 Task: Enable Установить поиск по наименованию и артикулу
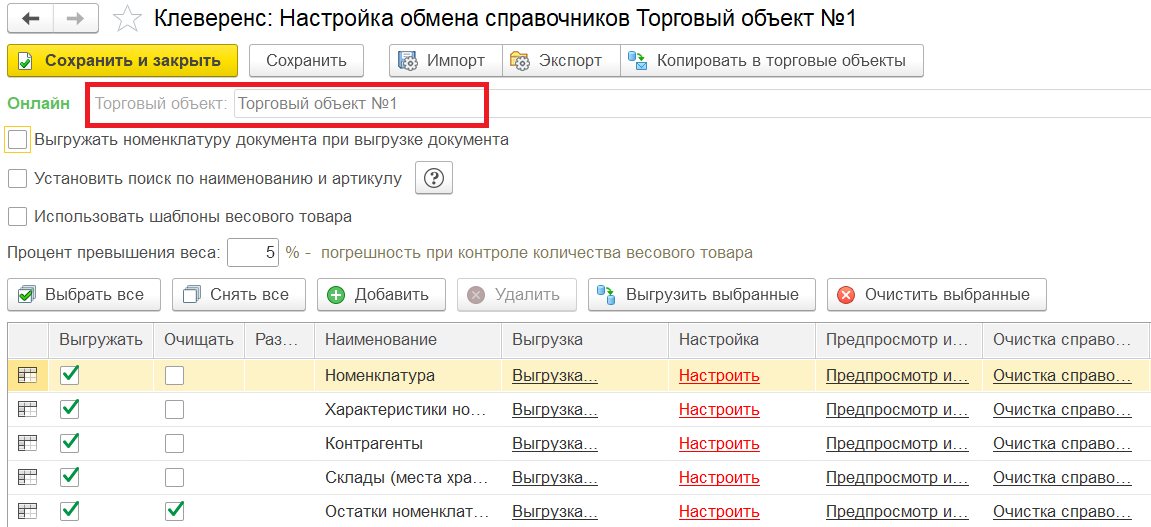coord(18,178)
